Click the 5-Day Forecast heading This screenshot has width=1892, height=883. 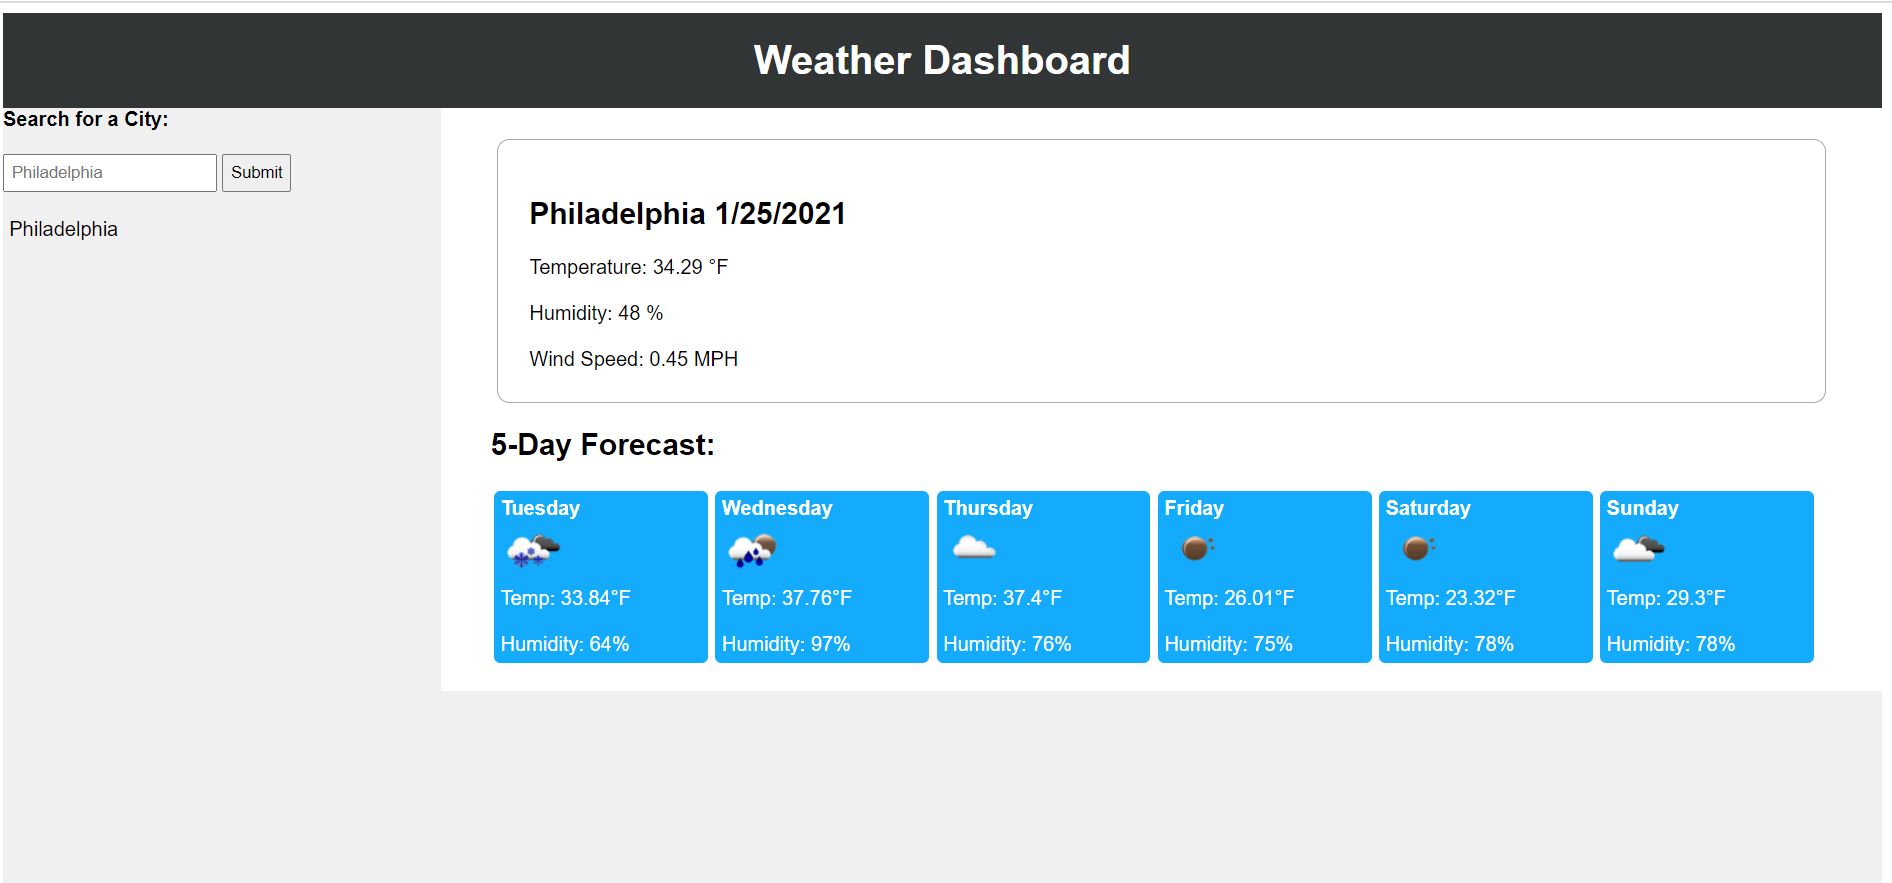tap(602, 444)
